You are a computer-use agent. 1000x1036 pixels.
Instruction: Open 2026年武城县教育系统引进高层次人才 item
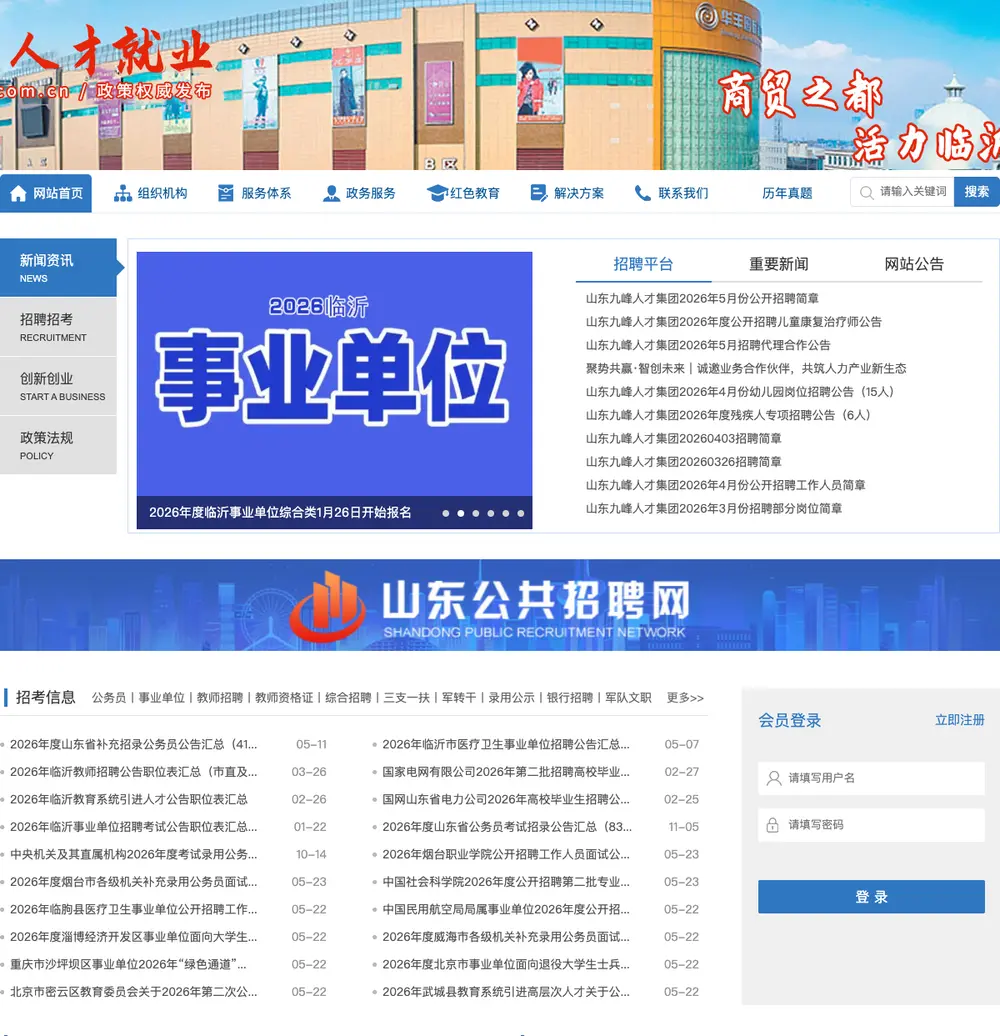coord(506,992)
